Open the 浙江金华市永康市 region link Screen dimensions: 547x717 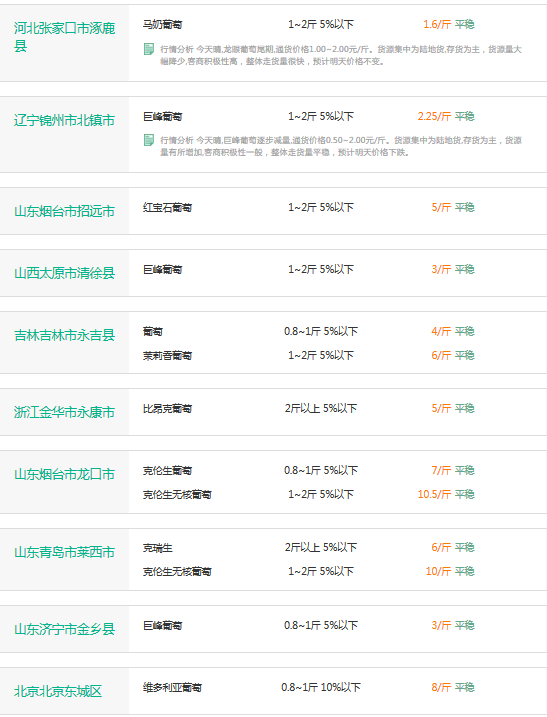(x=64, y=412)
